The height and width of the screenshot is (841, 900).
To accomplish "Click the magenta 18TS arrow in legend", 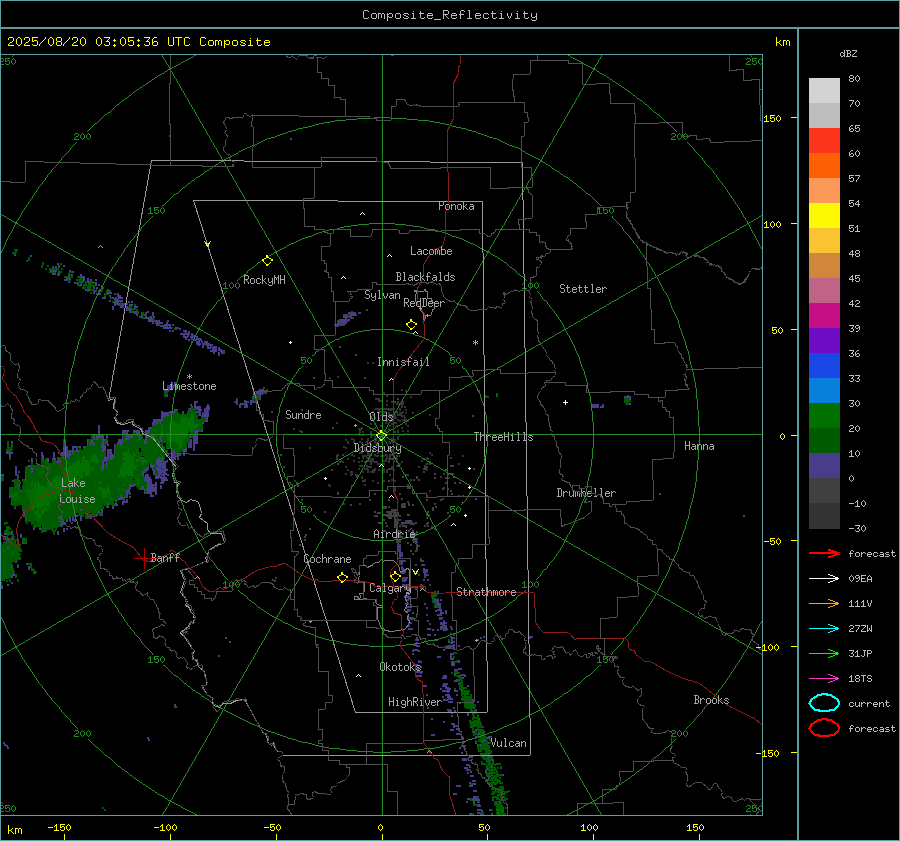I will click(824, 679).
